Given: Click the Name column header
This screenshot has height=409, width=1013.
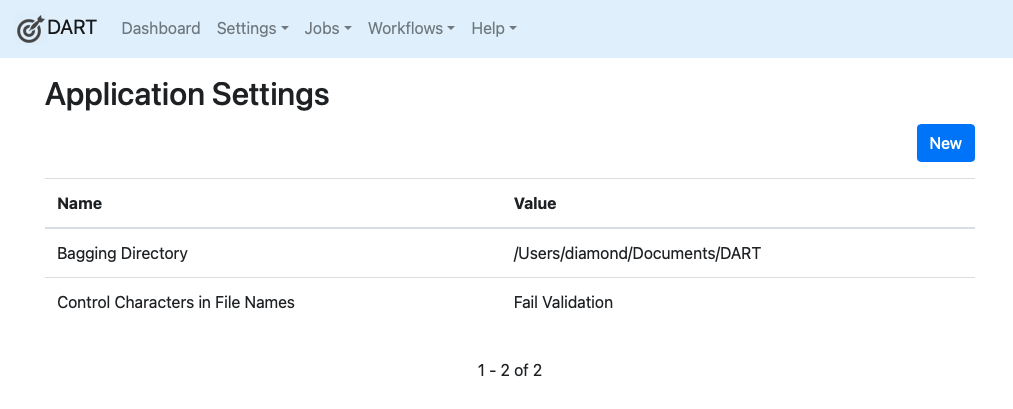Looking at the screenshot, I should pyautogui.click(x=80, y=203).
